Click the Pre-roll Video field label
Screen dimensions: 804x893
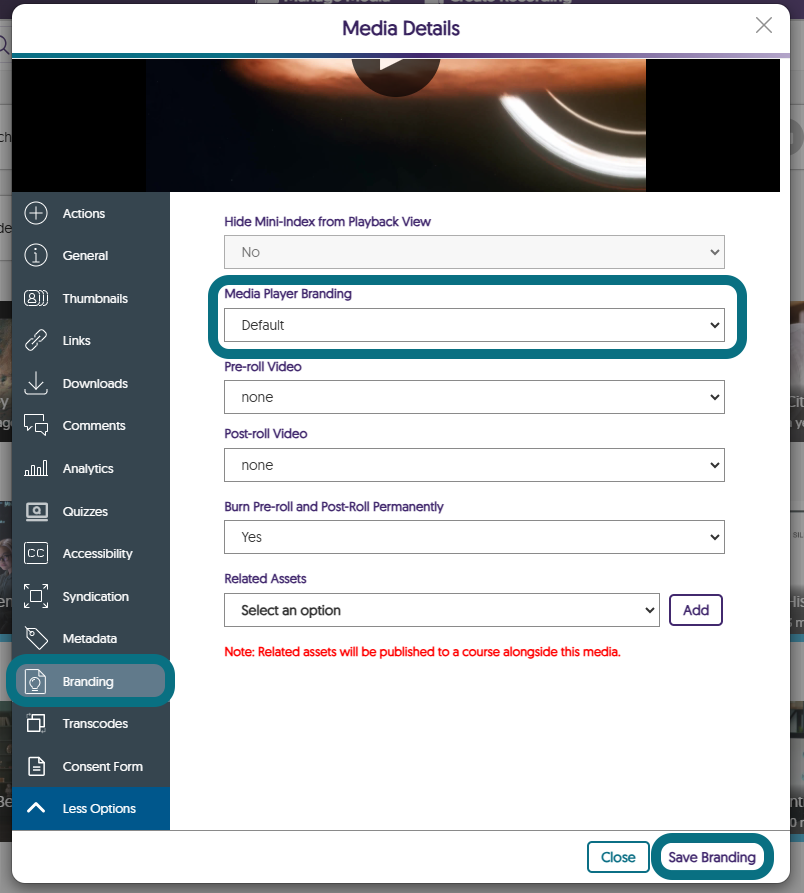coord(263,367)
